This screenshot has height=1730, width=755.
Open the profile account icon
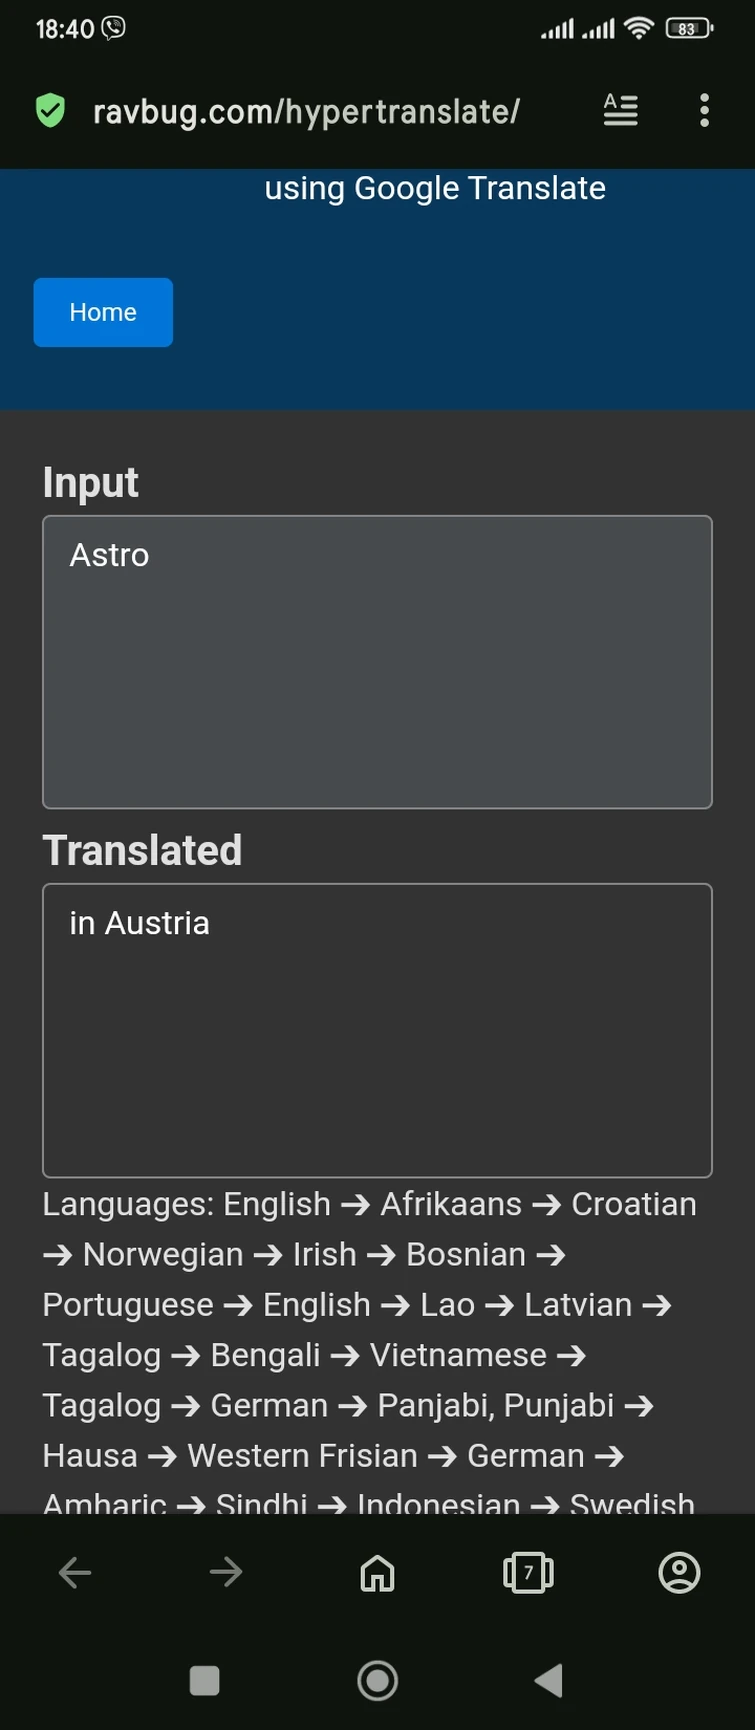click(679, 1573)
